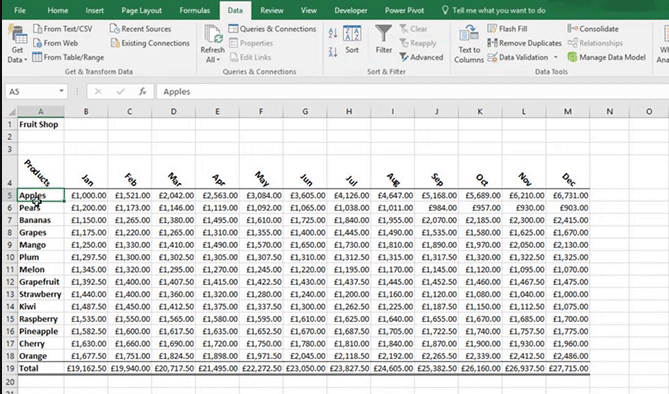Launch Text to Columns wizard
This screenshot has height=394, width=669.
(x=468, y=44)
